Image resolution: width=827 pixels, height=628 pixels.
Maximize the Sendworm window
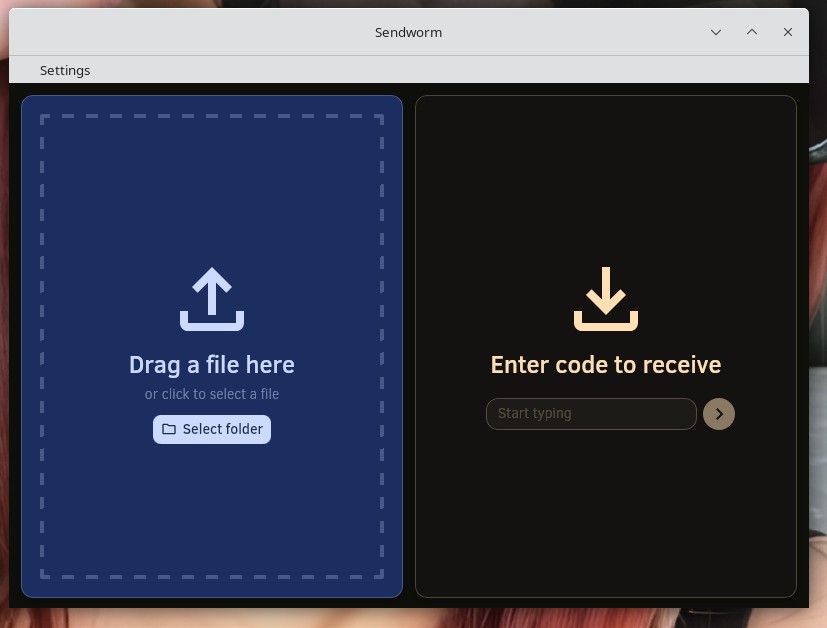(752, 32)
